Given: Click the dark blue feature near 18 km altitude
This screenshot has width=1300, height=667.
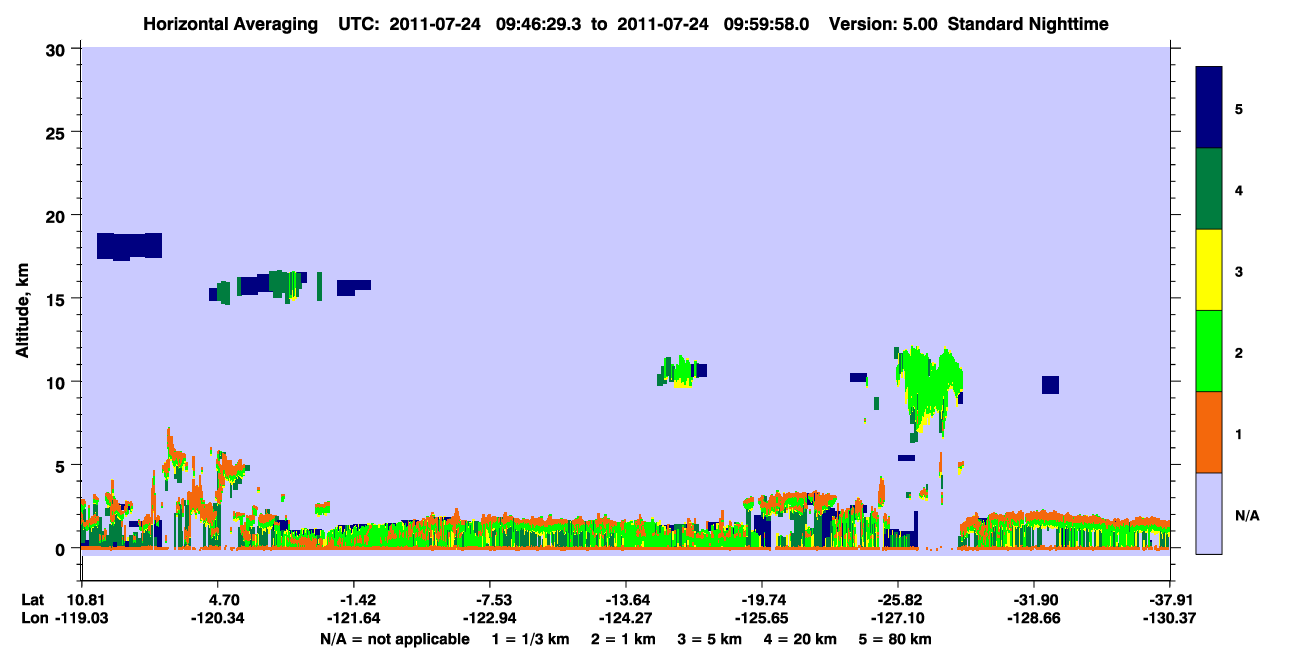Looking at the screenshot, I should point(129,246).
